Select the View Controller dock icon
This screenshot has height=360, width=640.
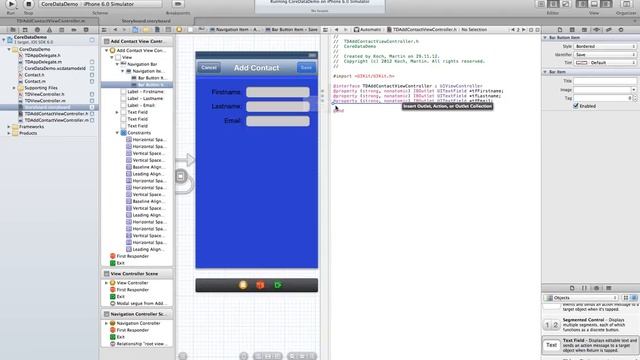(243, 285)
